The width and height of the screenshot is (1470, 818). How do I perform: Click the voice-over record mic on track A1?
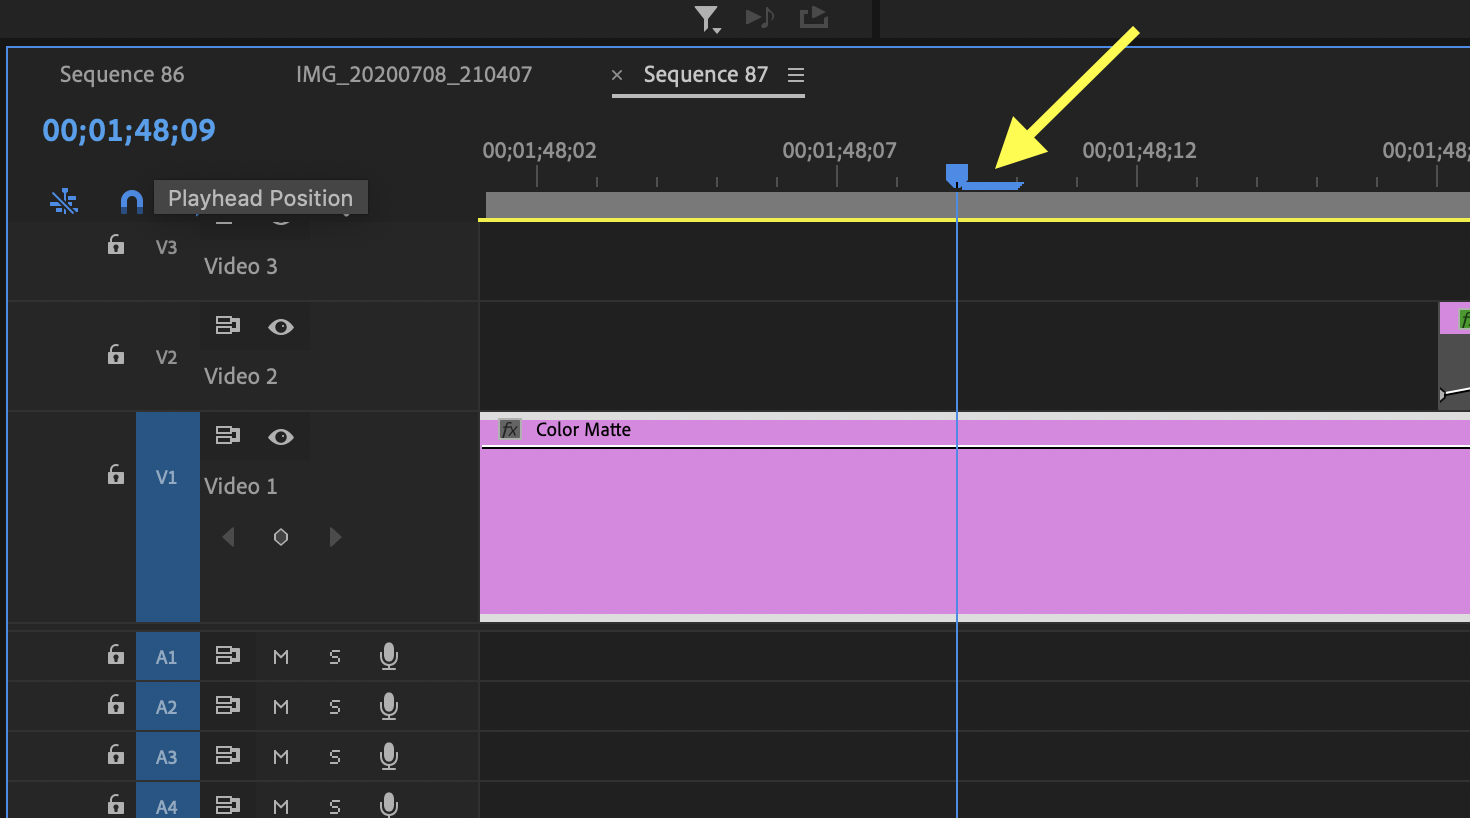point(388,656)
